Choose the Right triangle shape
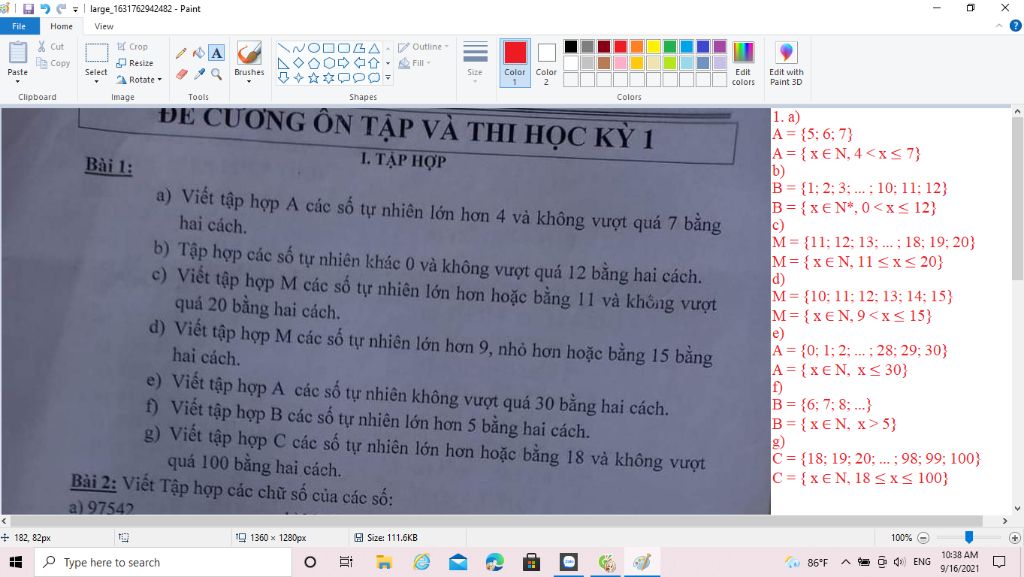1024x577 pixels. click(283, 63)
